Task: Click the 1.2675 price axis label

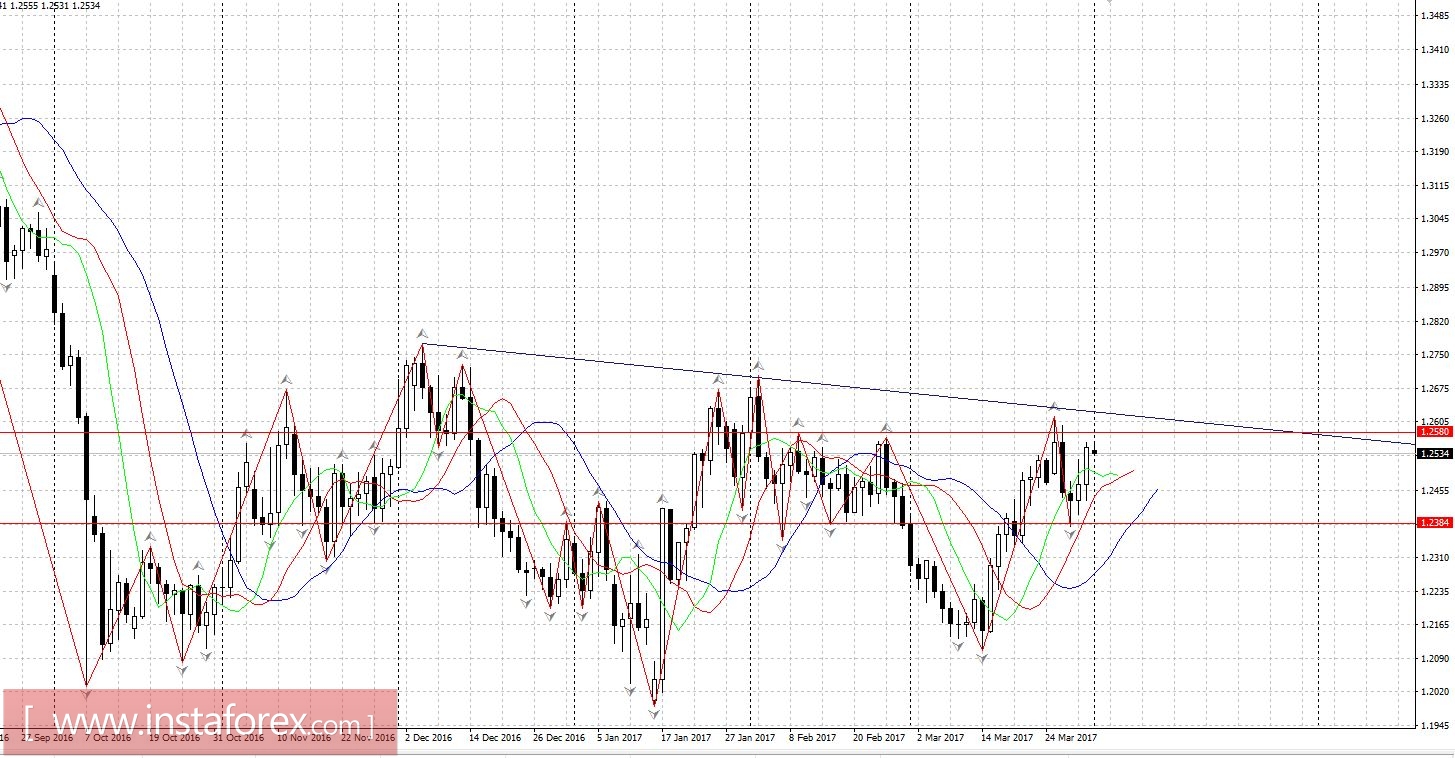Action: [x=1436, y=389]
